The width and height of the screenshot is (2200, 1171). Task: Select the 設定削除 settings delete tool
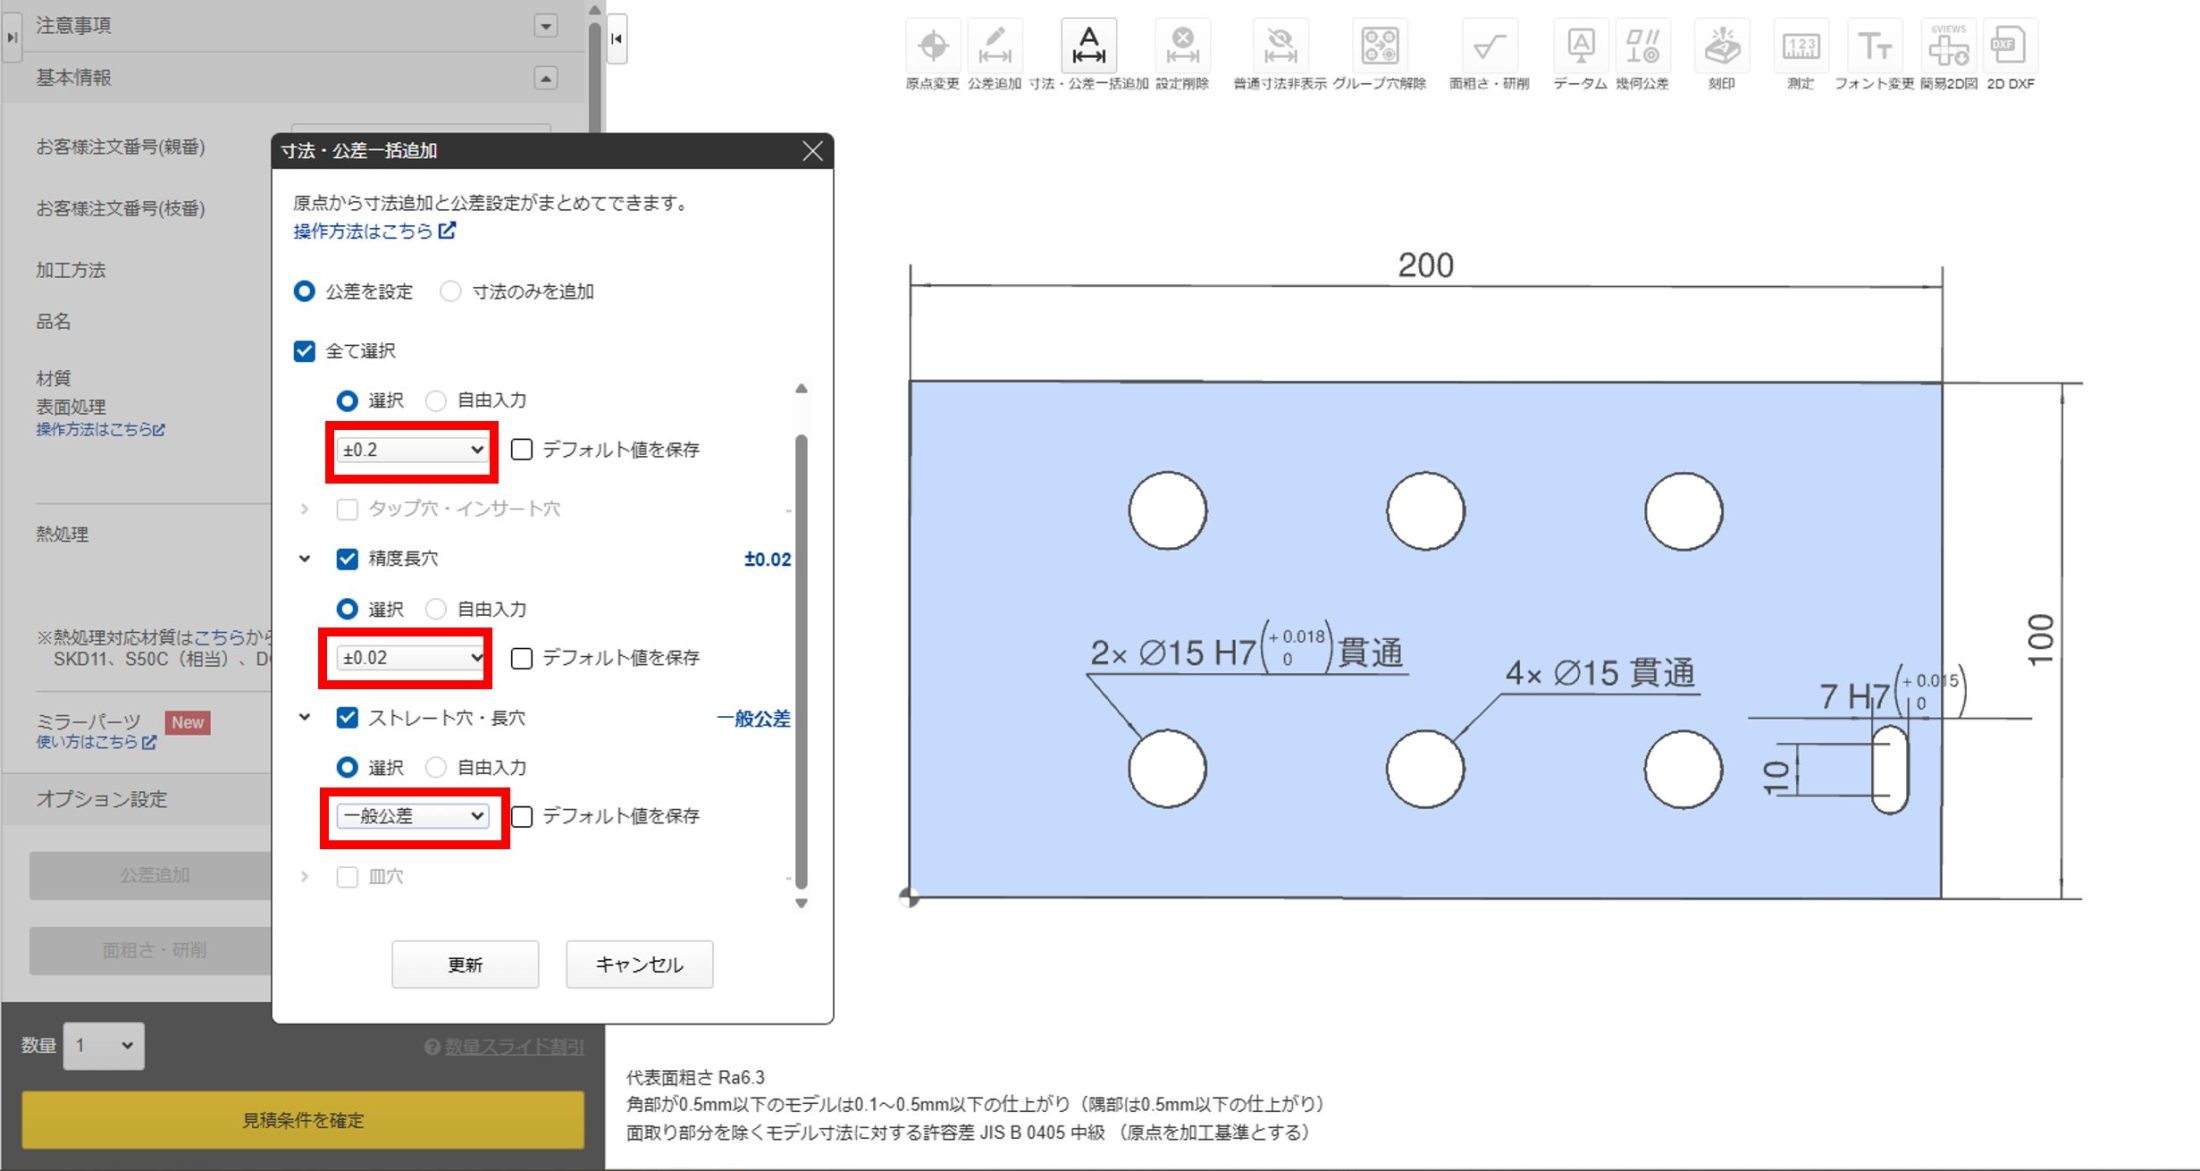point(1182,45)
